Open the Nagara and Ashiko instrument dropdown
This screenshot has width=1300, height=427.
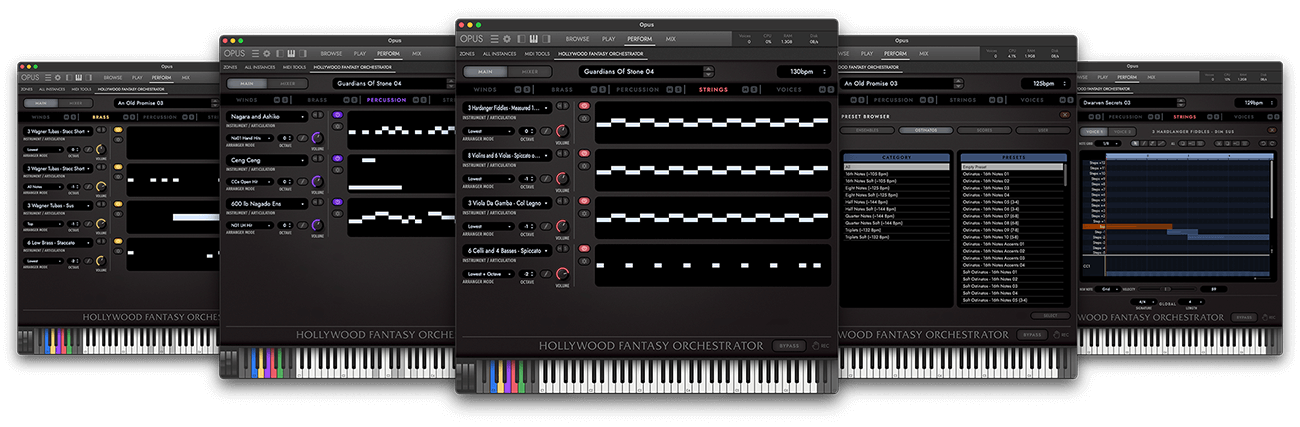click(x=268, y=117)
